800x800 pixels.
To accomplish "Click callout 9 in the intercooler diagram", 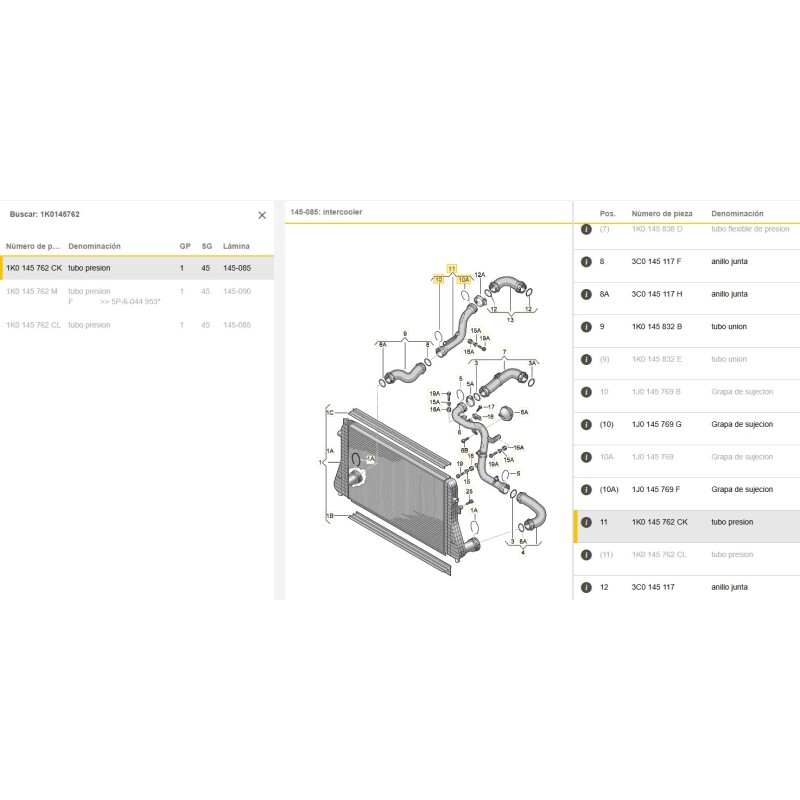I will [x=405, y=334].
